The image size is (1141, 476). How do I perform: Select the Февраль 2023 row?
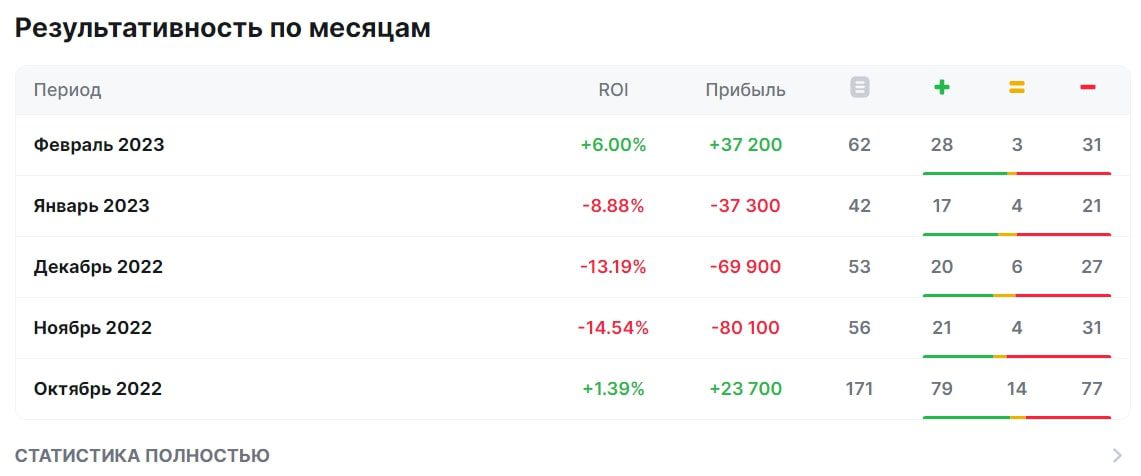(x=573, y=145)
